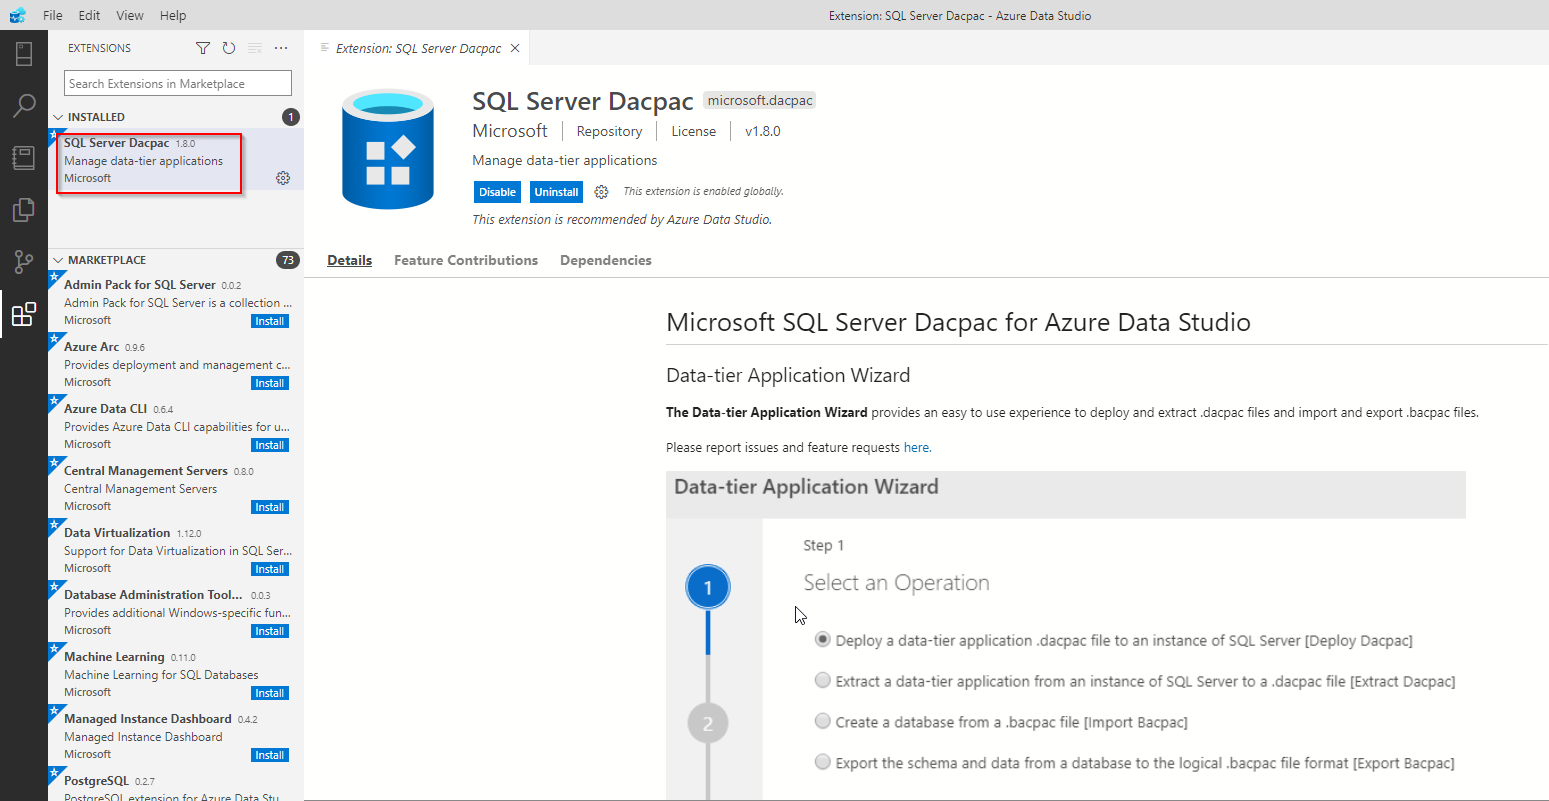Refresh the extensions list
1549x801 pixels.
[x=229, y=48]
